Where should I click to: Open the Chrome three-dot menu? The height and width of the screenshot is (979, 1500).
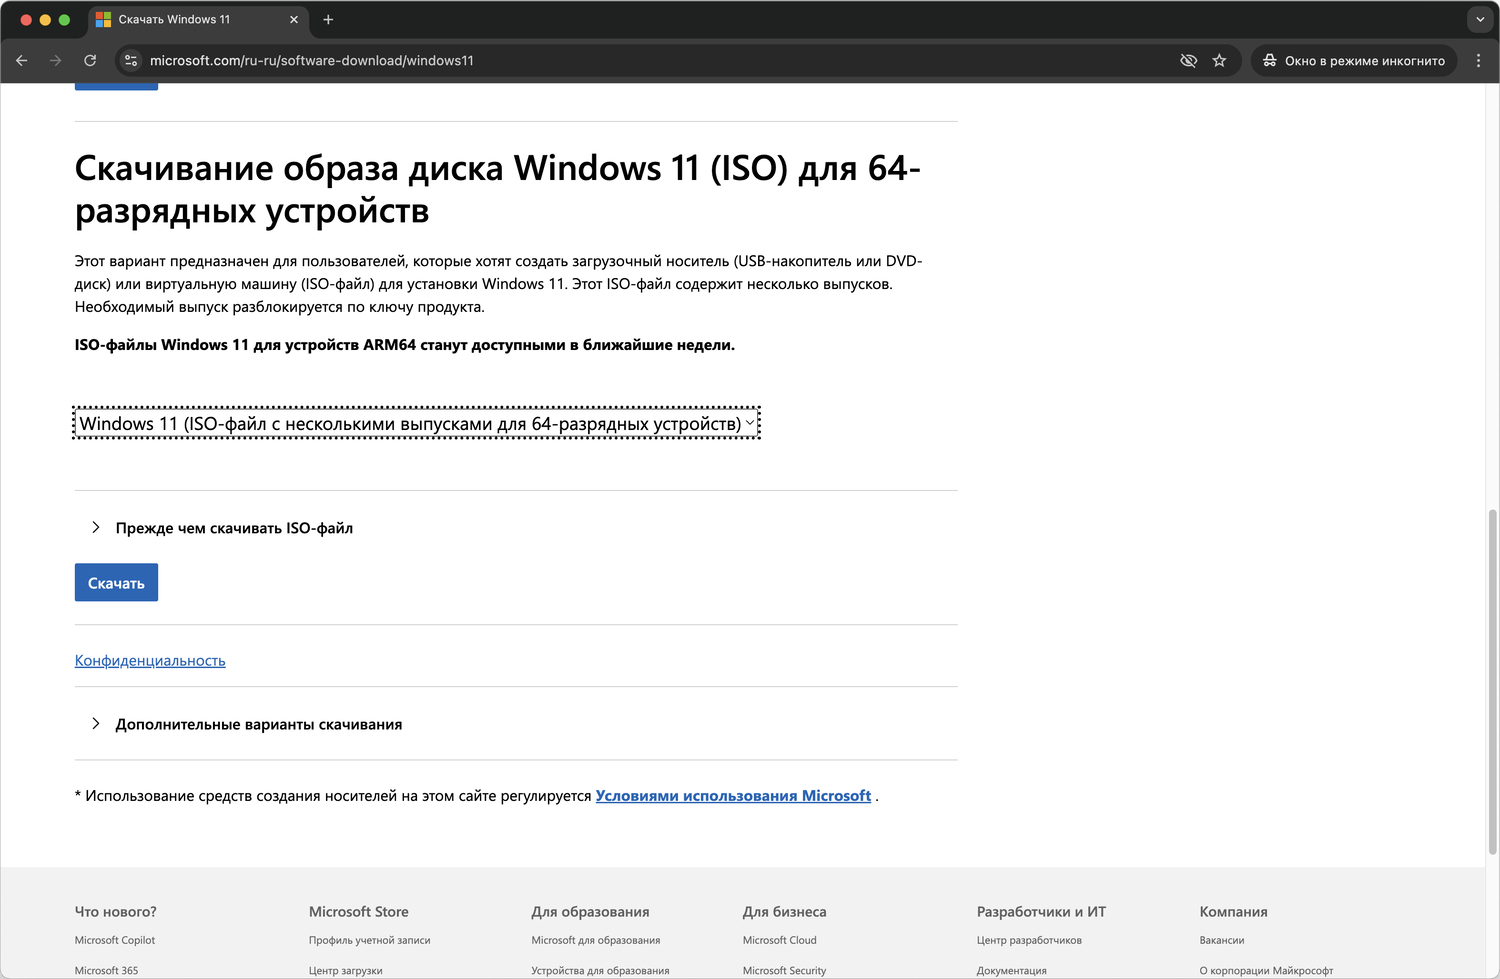click(x=1478, y=61)
